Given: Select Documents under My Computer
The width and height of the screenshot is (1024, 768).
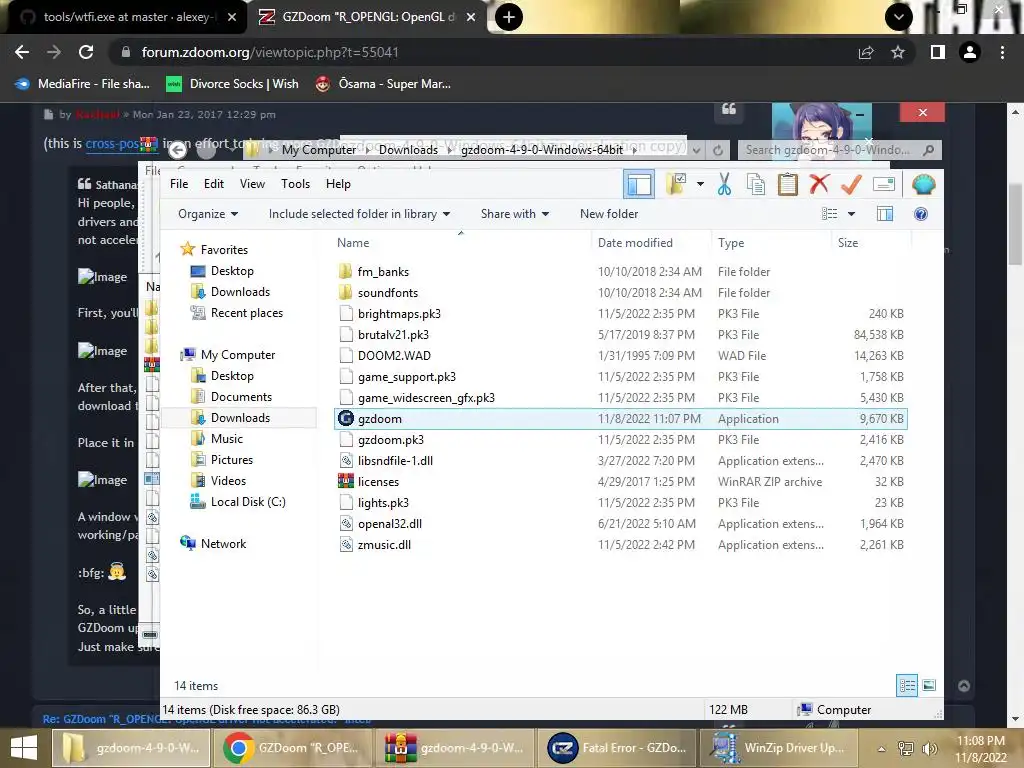Looking at the screenshot, I should click(241, 397).
